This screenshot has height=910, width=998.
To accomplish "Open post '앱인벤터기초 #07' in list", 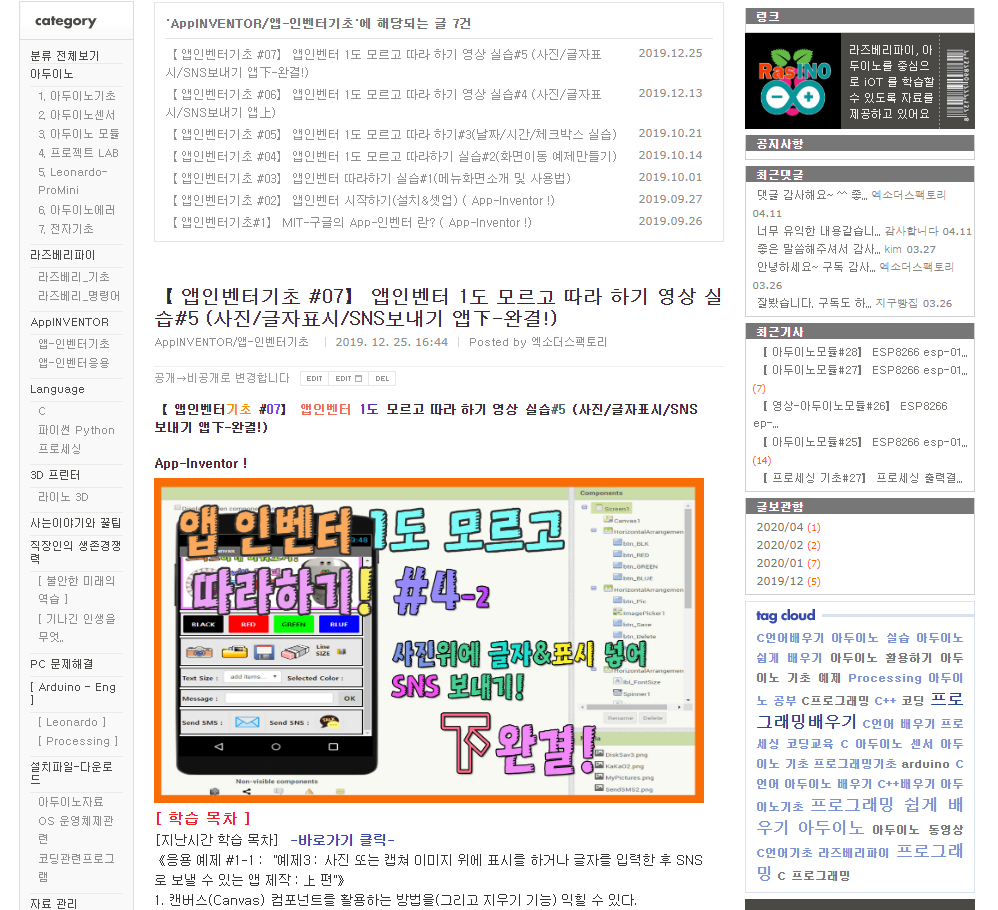I will (x=383, y=64).
